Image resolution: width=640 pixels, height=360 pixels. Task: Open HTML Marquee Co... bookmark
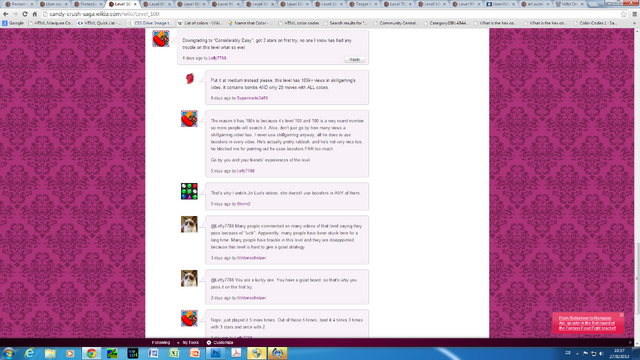coord(50,23)
